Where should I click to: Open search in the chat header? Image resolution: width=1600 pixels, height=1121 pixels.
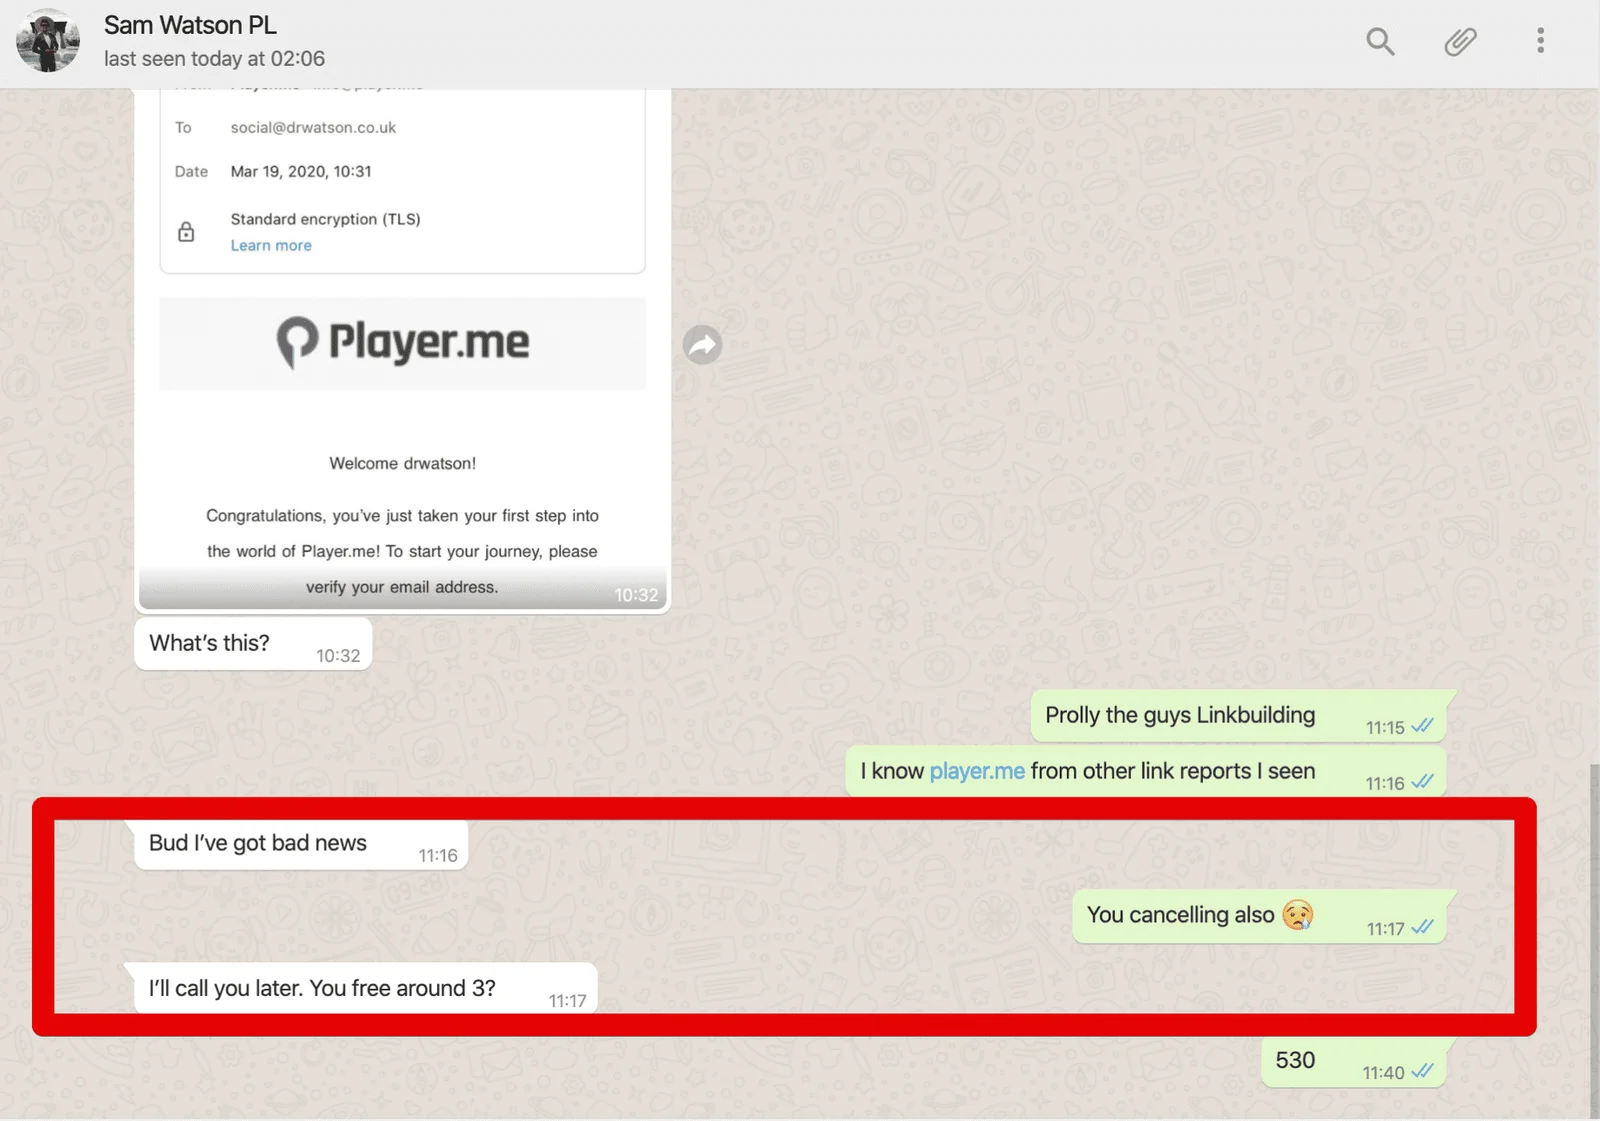coord(1380,41)
